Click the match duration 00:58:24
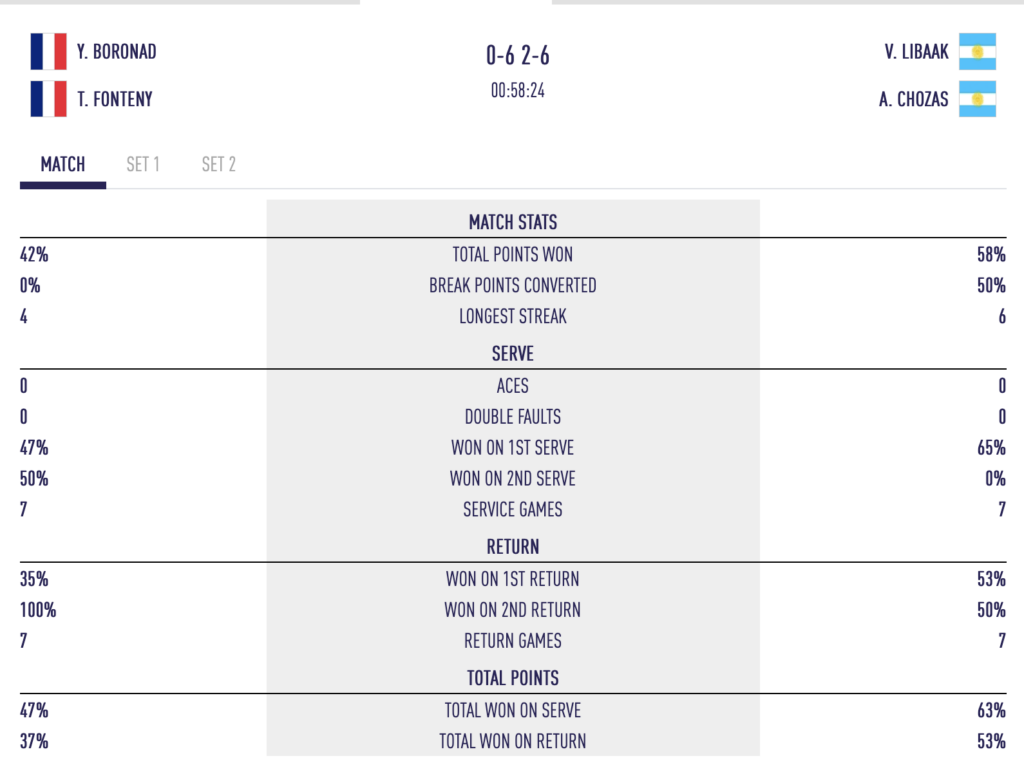 click(x=517, y=91)
